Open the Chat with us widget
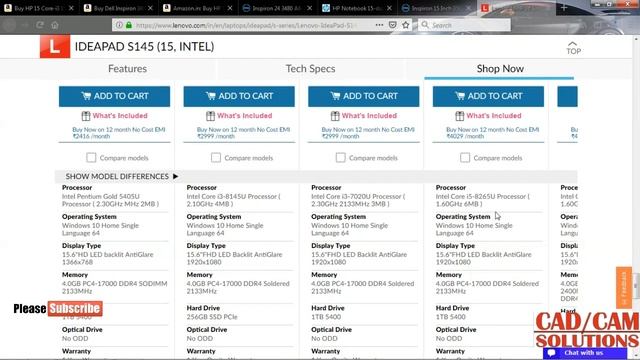 584,353
